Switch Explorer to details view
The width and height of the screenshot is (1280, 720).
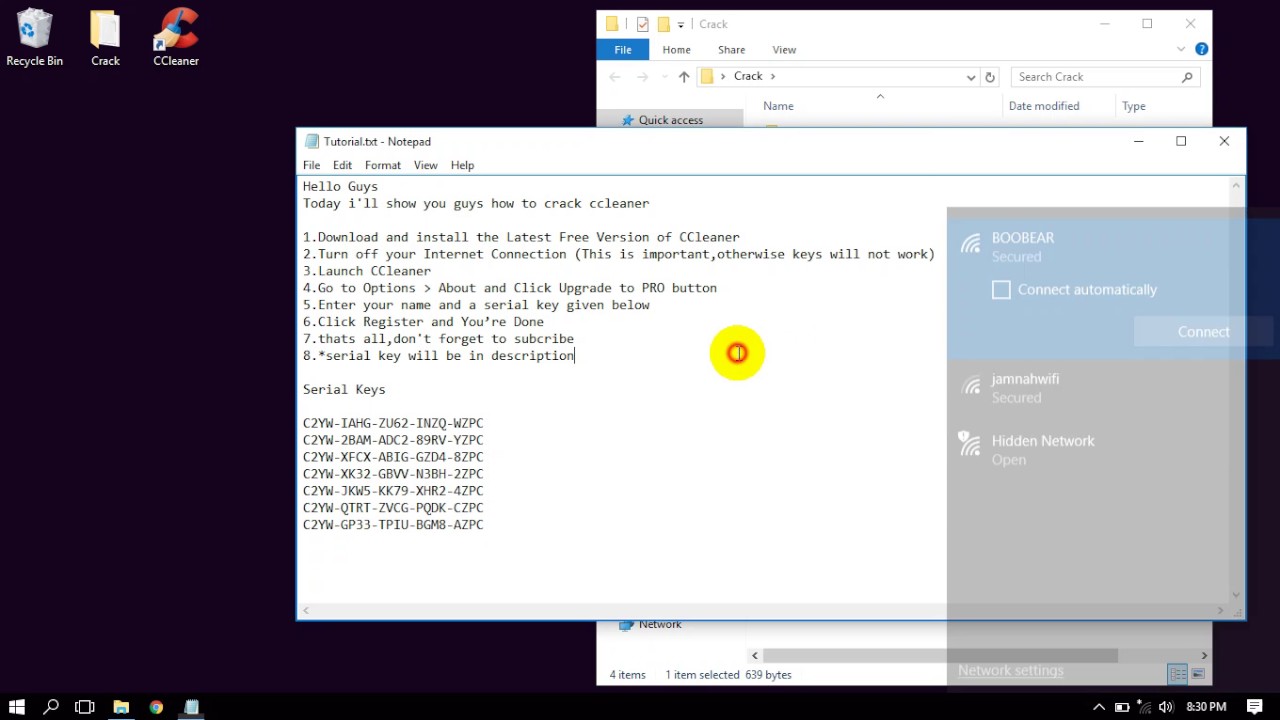tap(1178, 674)
